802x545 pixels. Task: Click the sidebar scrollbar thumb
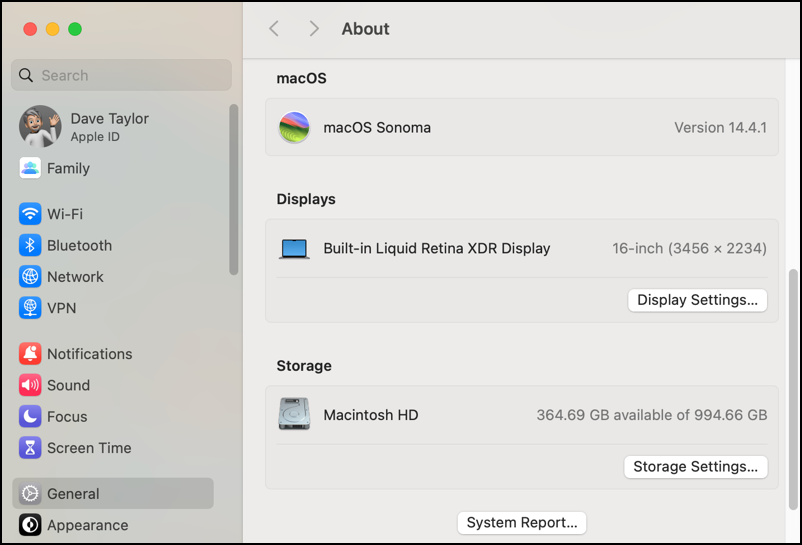[234, 190]
